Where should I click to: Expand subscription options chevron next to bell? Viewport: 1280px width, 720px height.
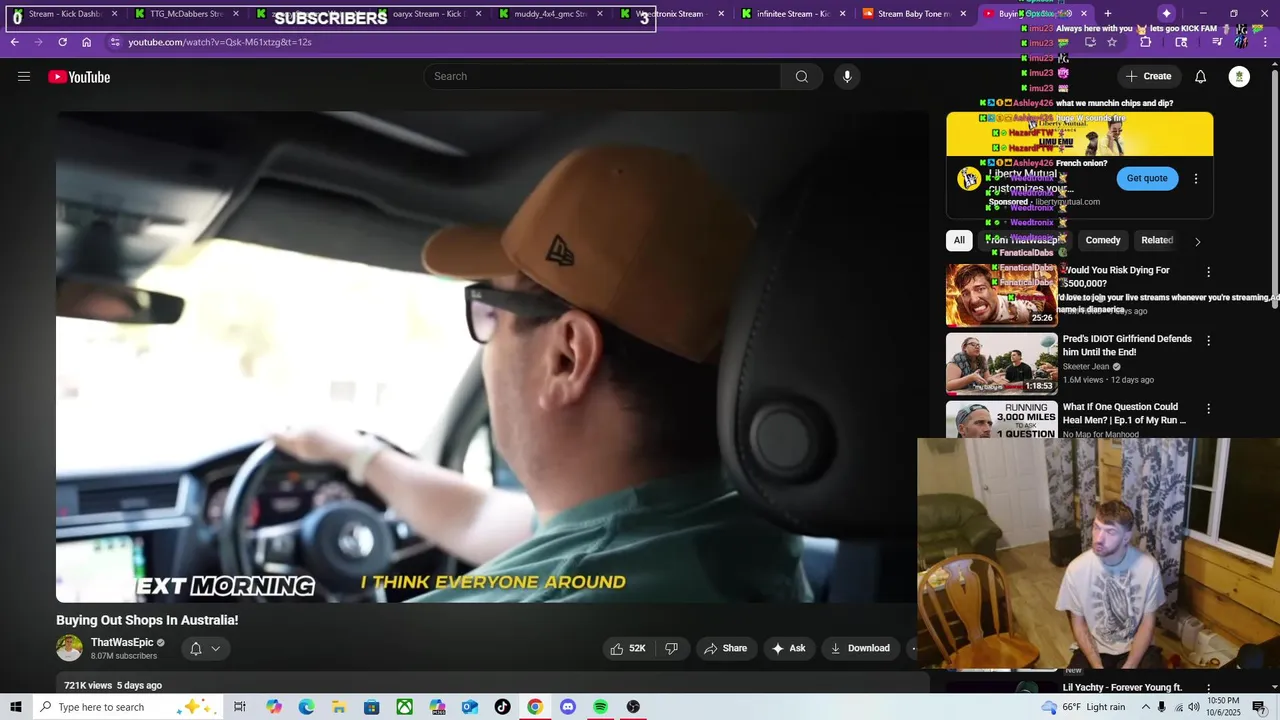click(215, 649)
